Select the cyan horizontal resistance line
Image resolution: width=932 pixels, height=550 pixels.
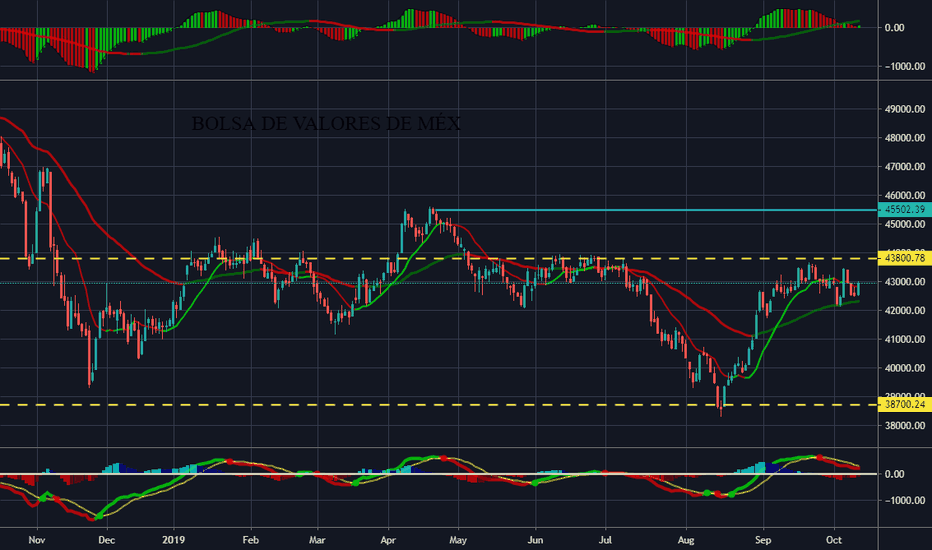pos(657,210)
